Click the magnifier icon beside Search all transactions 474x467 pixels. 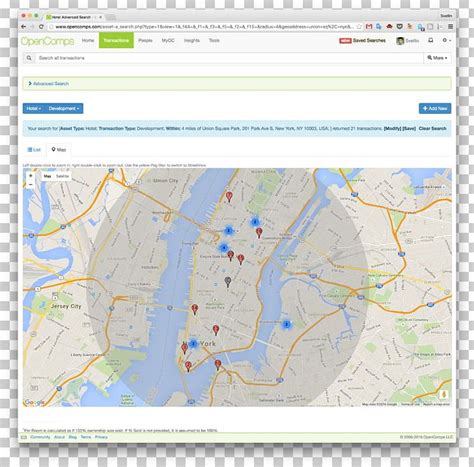pyautogui.click(x=29, y=58)
